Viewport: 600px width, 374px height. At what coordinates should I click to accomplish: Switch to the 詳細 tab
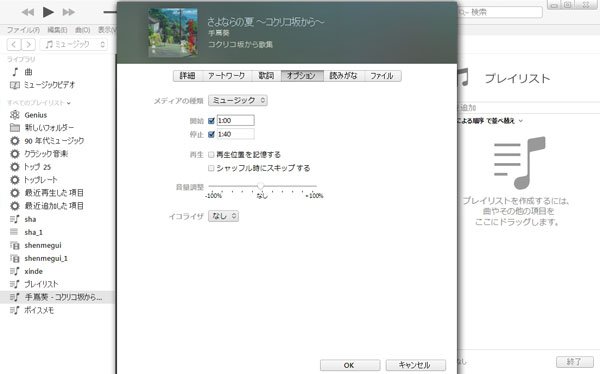point(188,76)
